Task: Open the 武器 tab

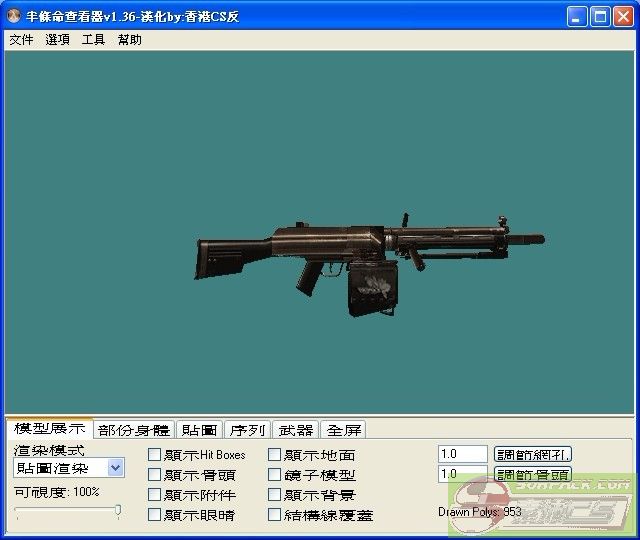Action: [295, 430]
